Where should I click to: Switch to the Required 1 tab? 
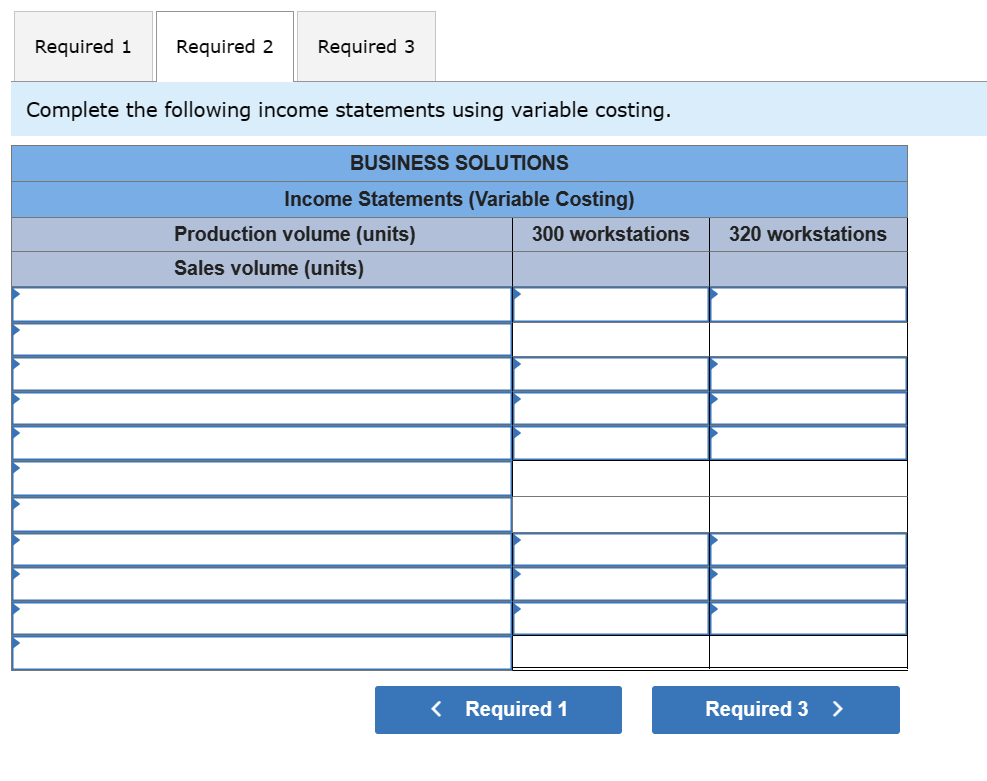(83, 46)
